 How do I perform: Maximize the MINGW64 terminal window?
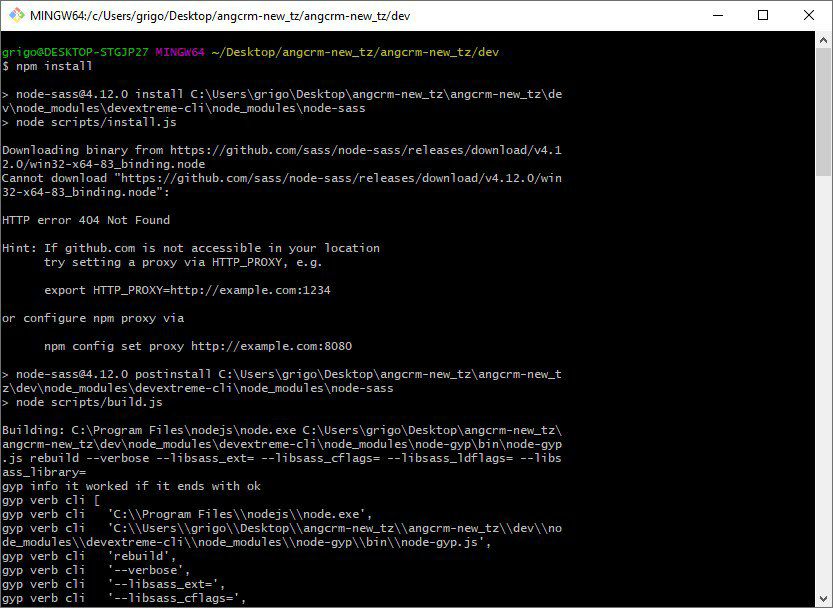pos(763,15)
